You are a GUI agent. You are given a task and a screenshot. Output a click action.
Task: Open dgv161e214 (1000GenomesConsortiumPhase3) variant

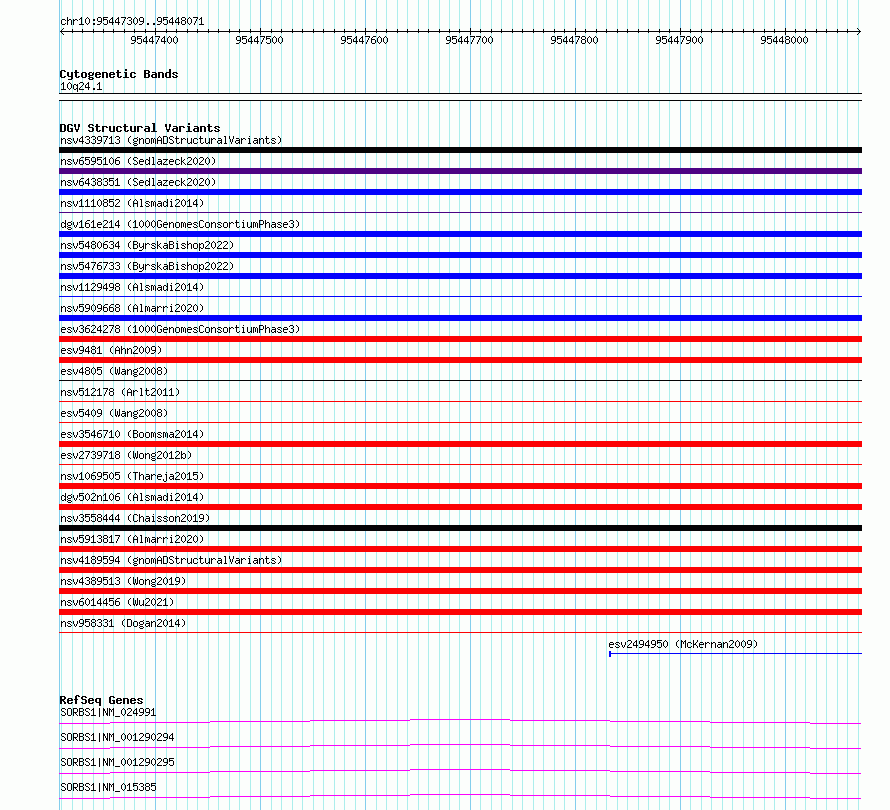tap(180, 224)
